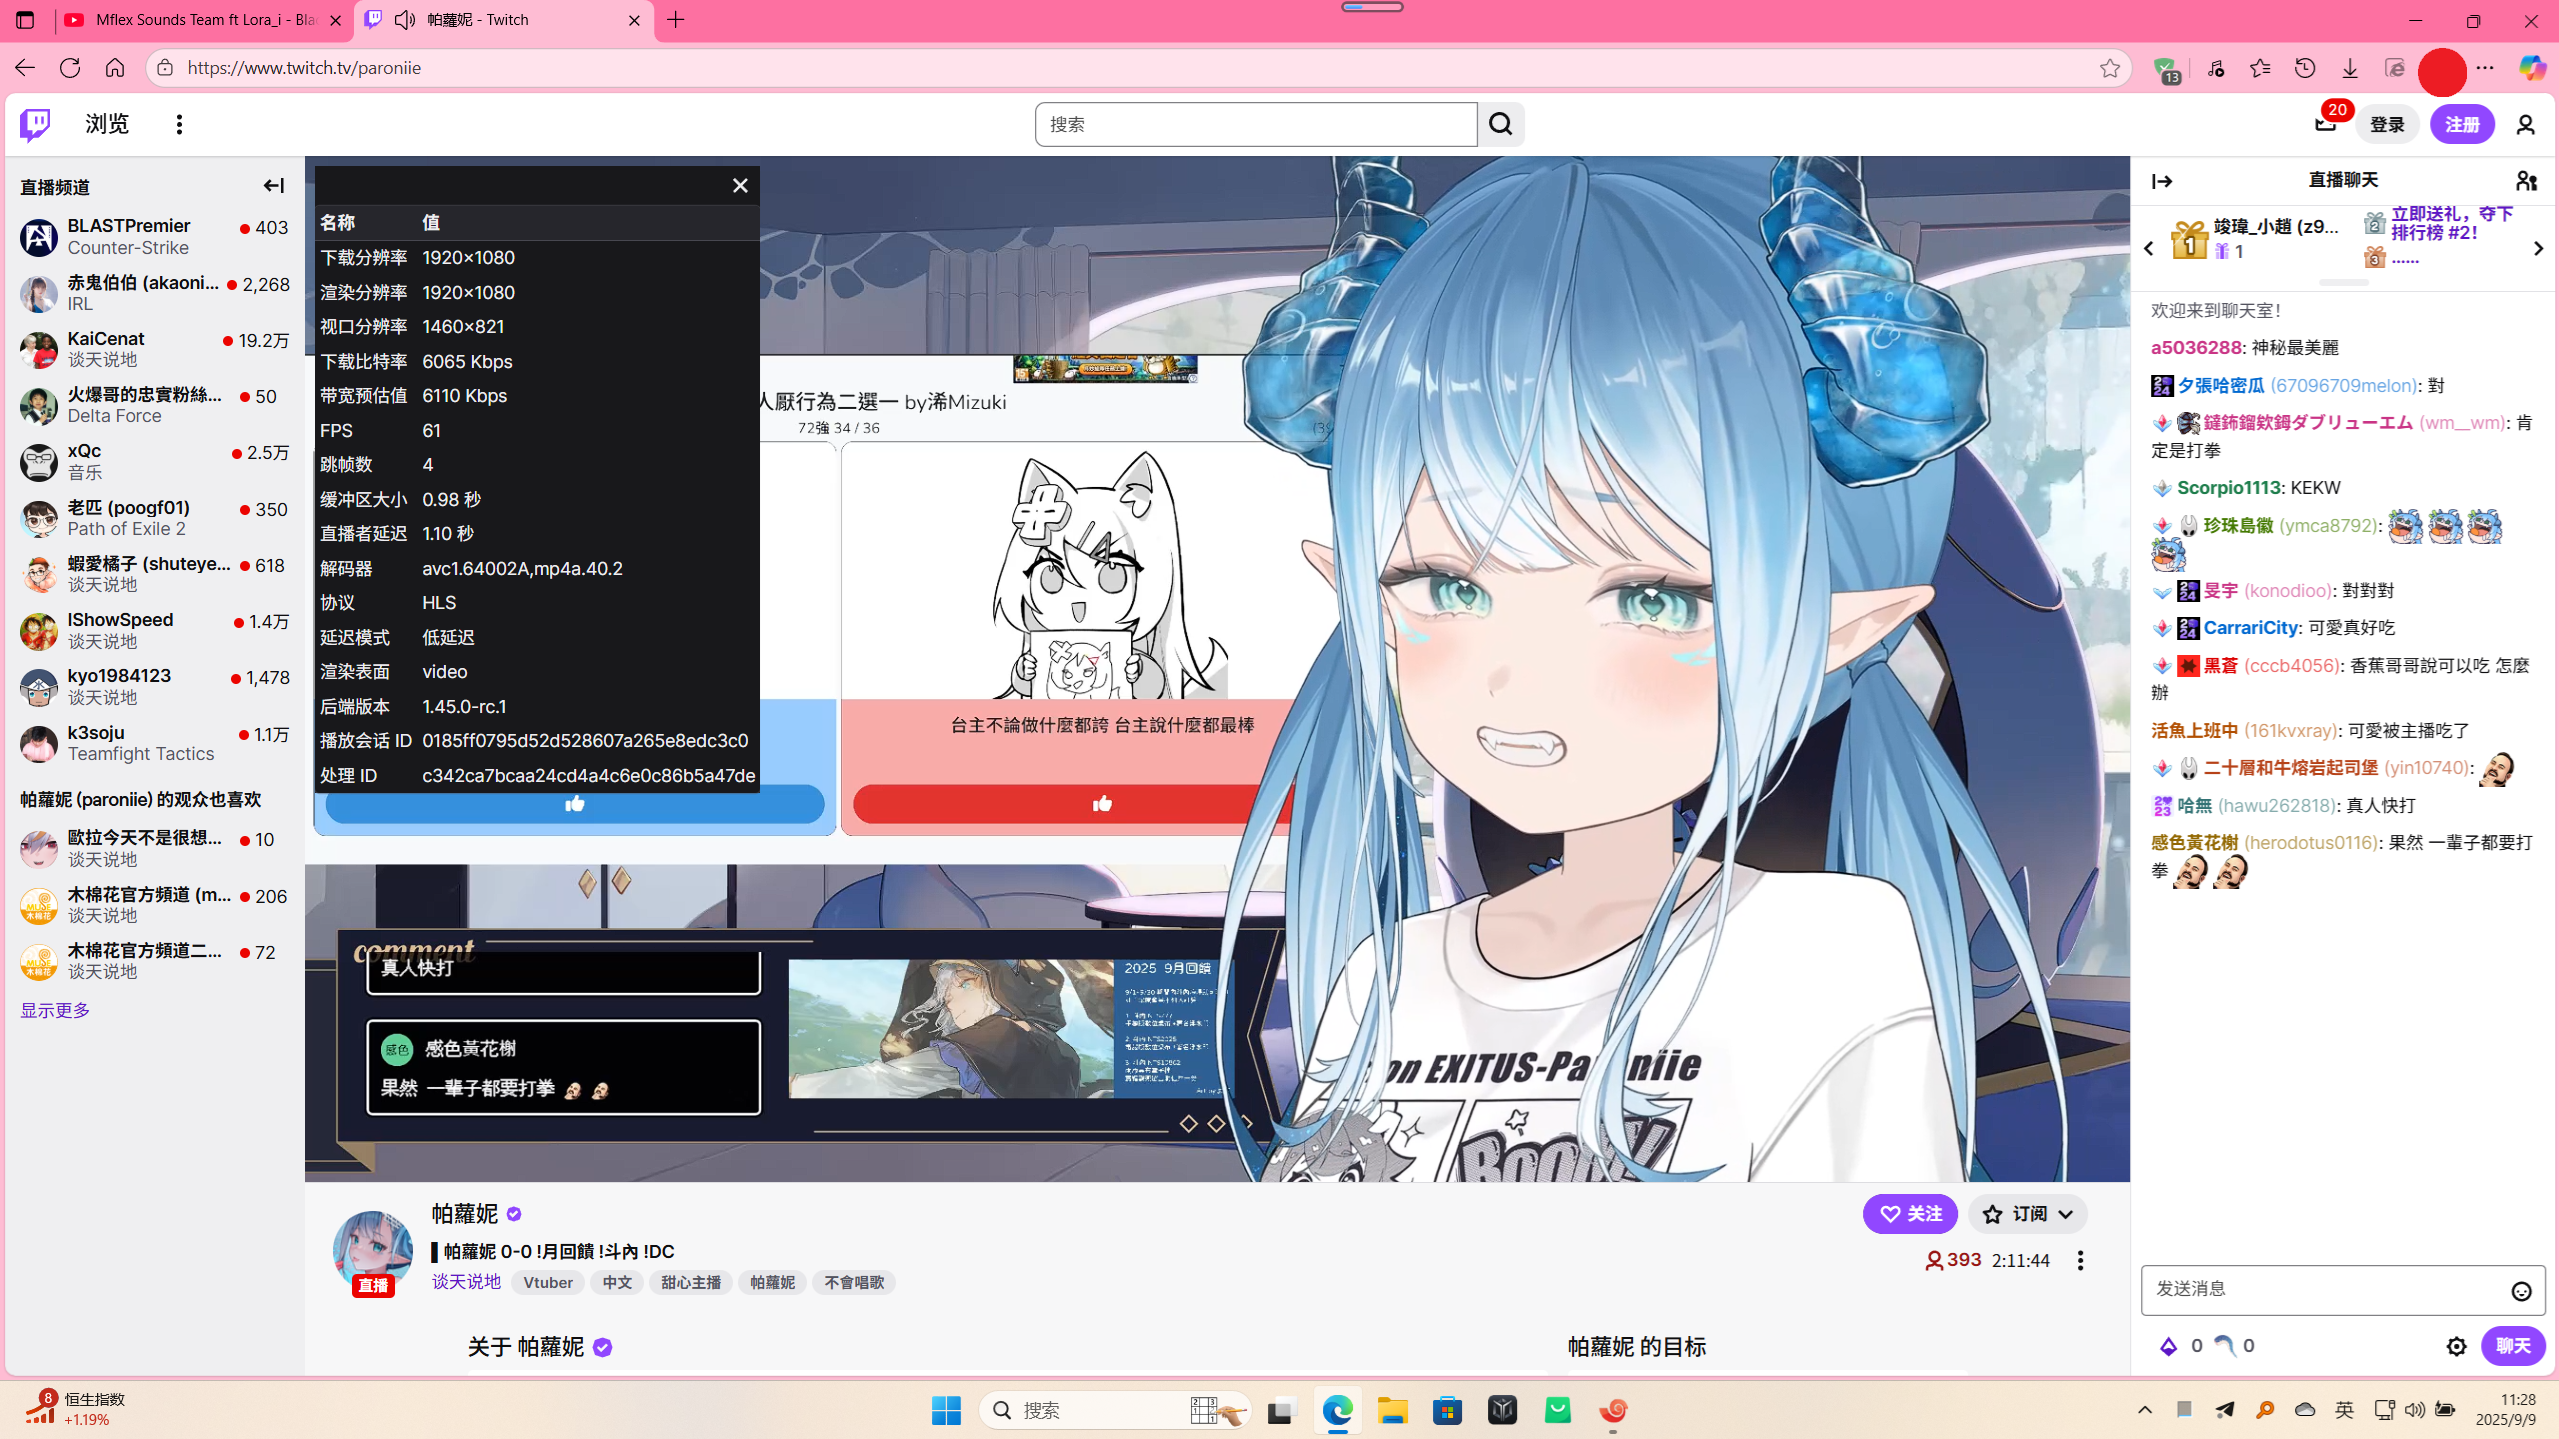The height and width of the screenshot is (1439, 2559).
Task: Show next gift leaderboard entry
Action: coord(2538,249)
